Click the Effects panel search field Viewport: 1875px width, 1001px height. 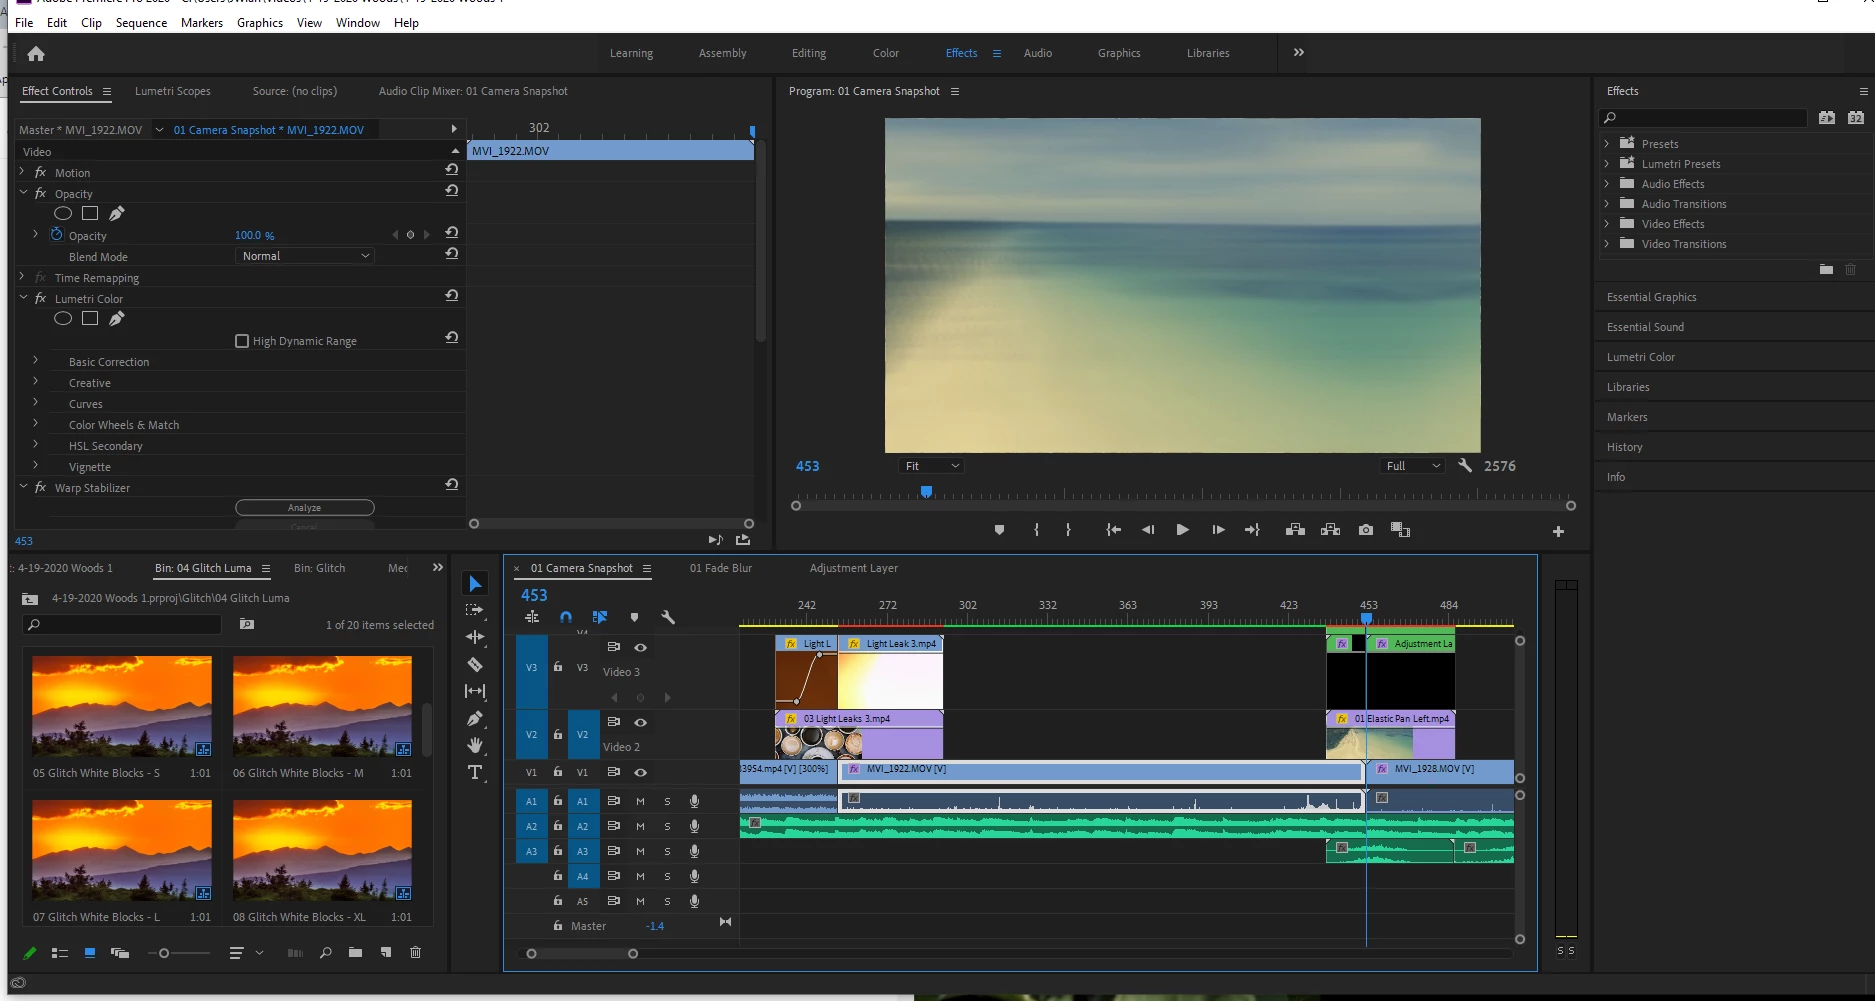1706,118
